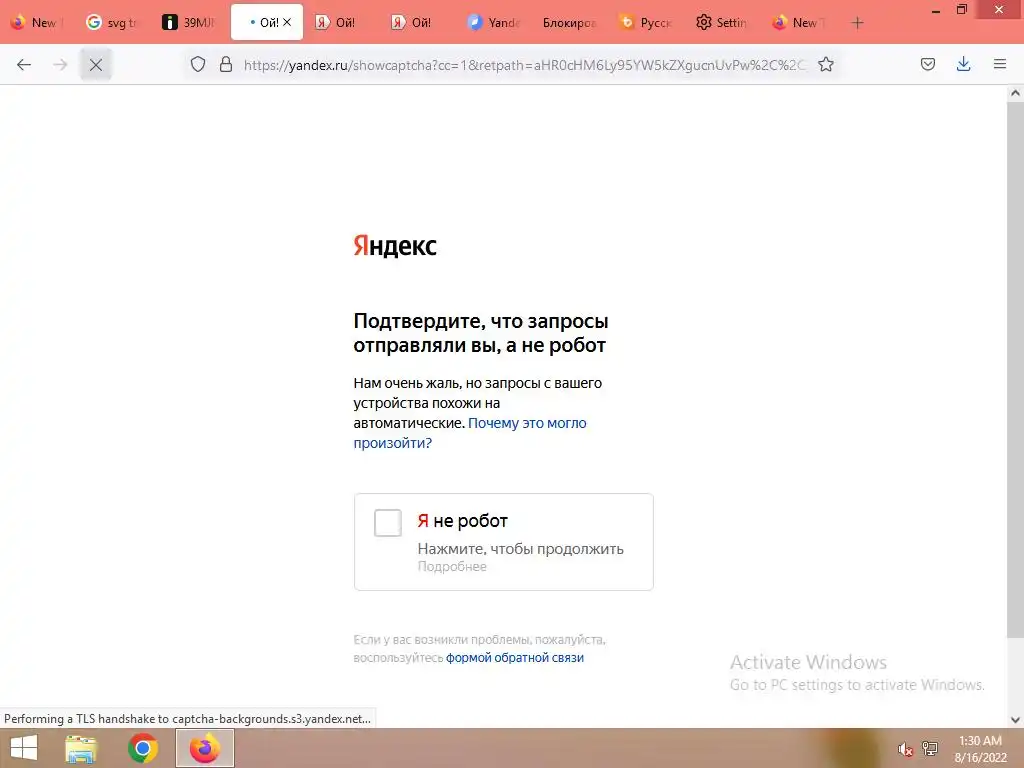Screen dimensions: 1024x768
Task: Click 'Нажмите, чтобы продолжить' text
Action: tap(520, 549)
